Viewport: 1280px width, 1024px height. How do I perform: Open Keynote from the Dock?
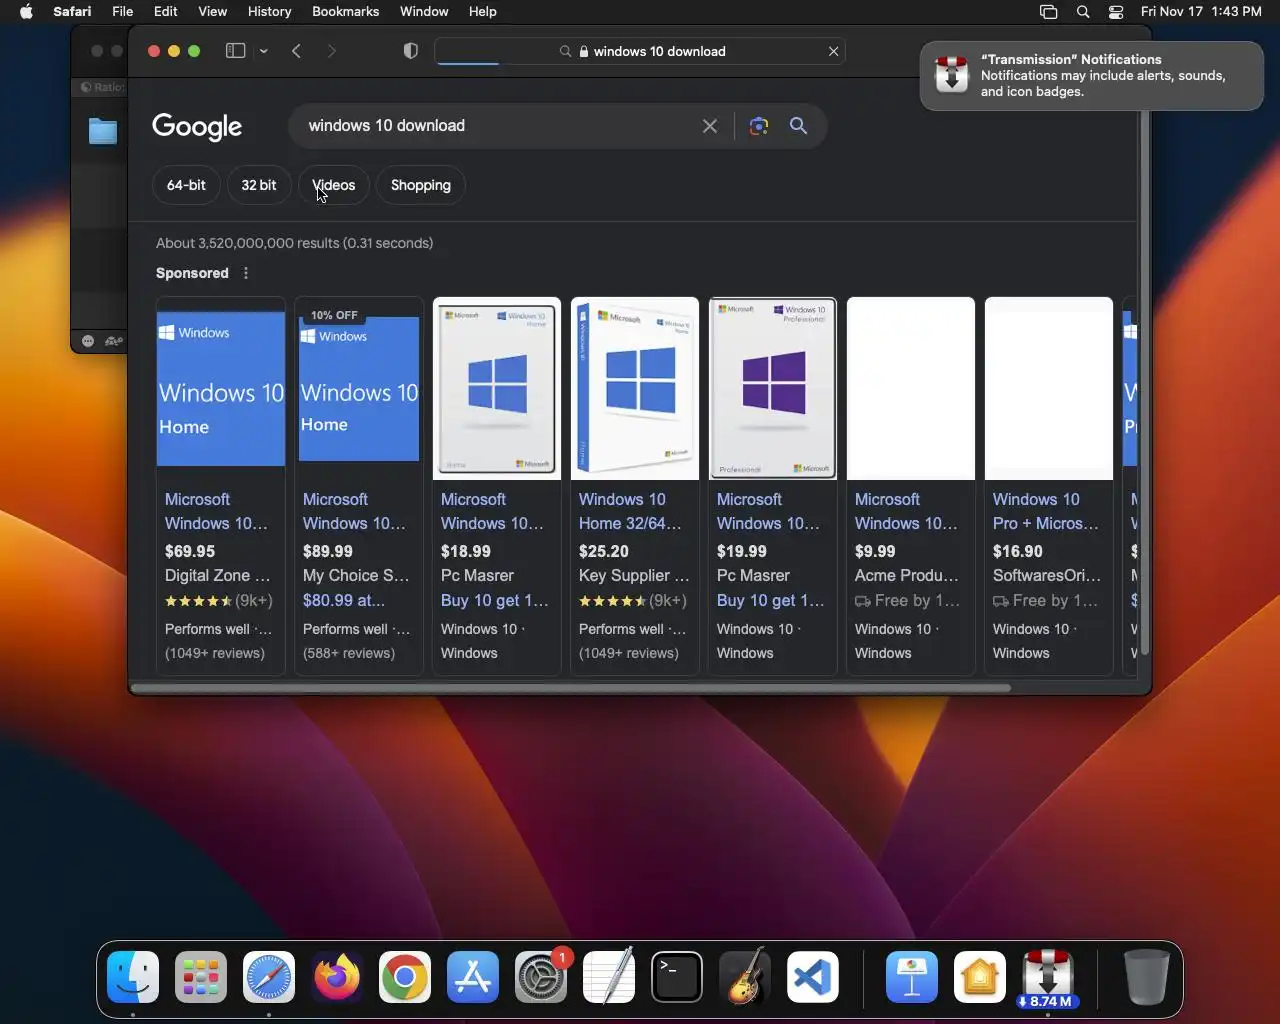[x=912, y=977]
